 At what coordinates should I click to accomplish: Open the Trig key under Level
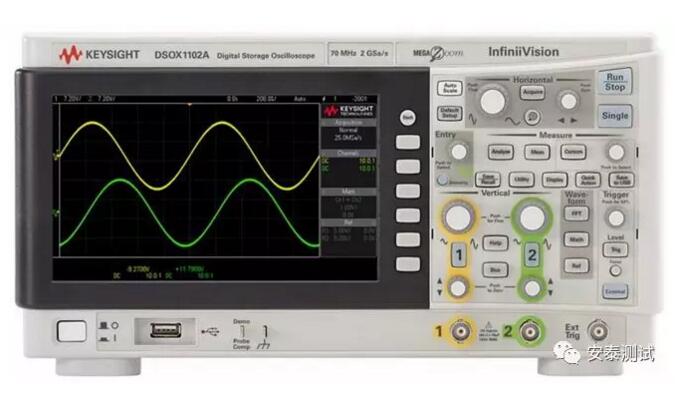tap(615, 250)
